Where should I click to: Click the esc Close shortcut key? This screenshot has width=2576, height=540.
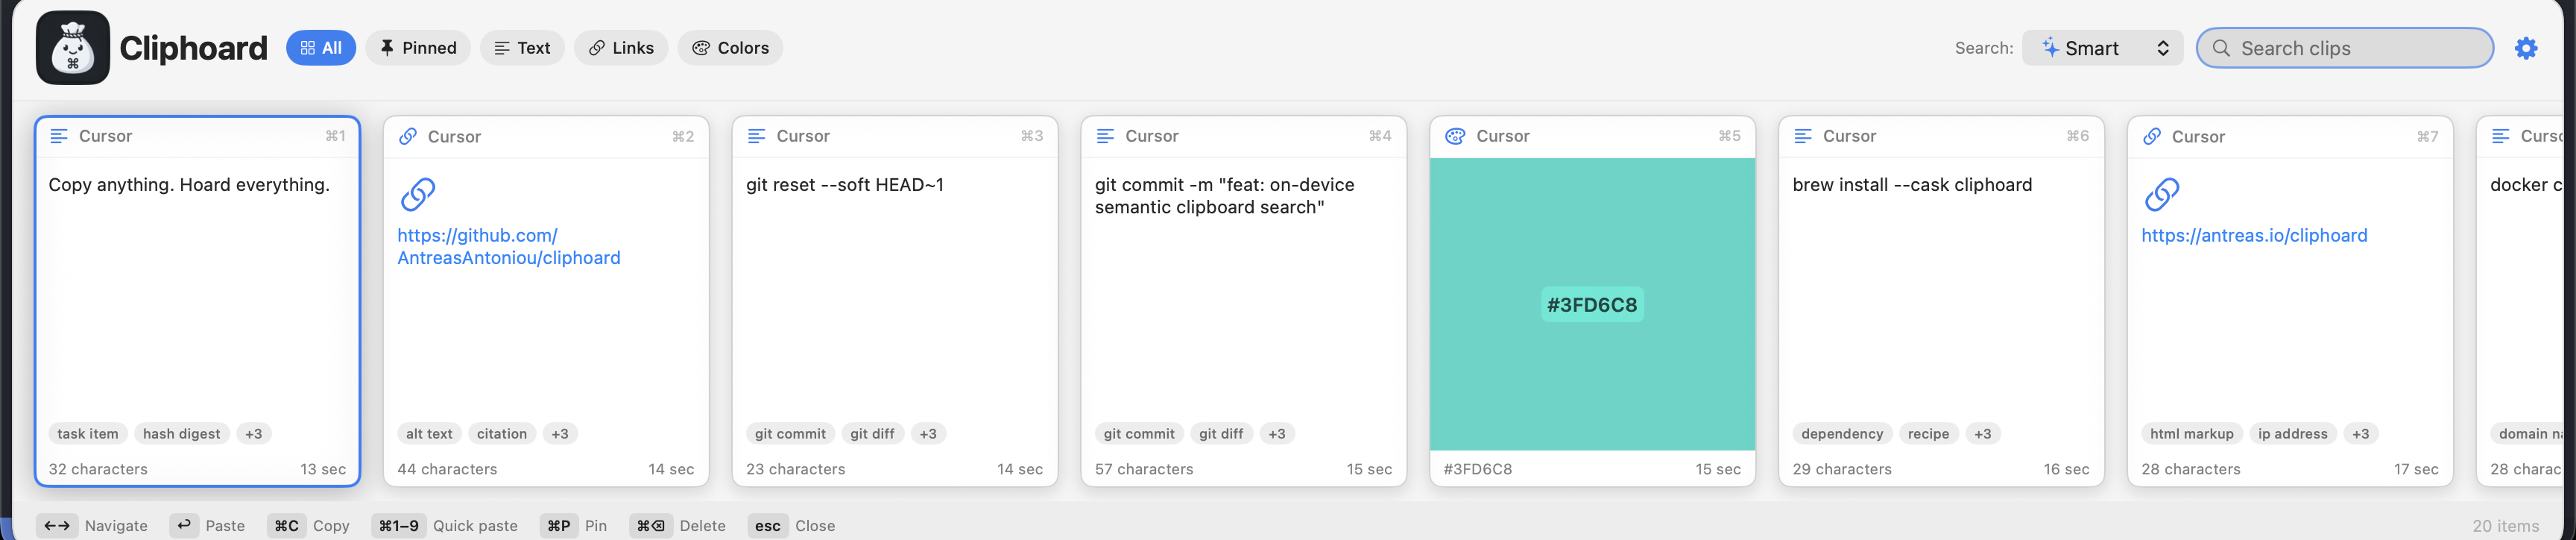(x=767, y=525)
